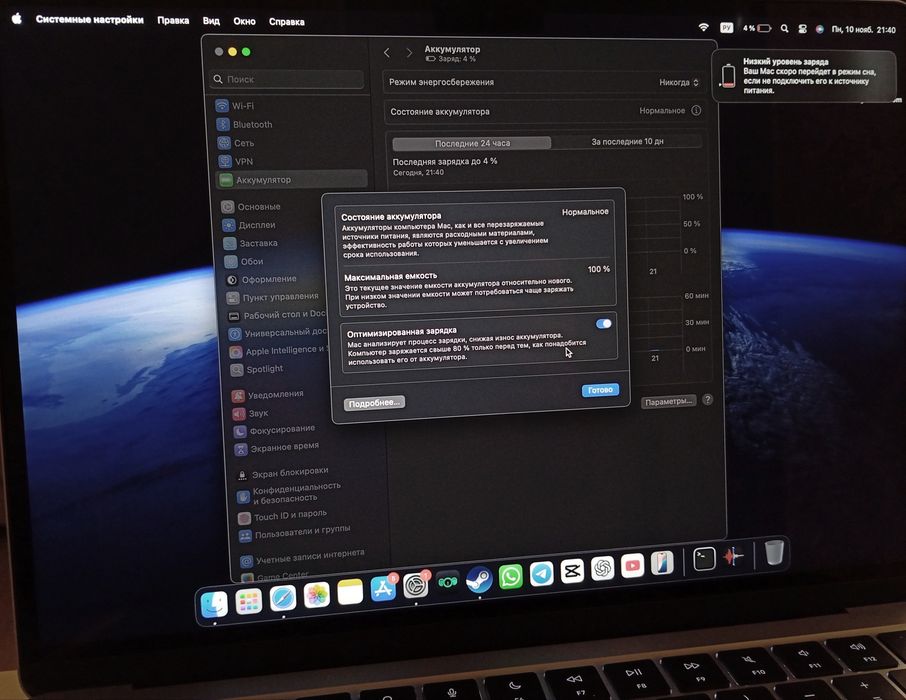Image resolution: width=906 pixels, height=700 pixels.
Task: Open the Правка menu
Action: [x=173, y=20]
